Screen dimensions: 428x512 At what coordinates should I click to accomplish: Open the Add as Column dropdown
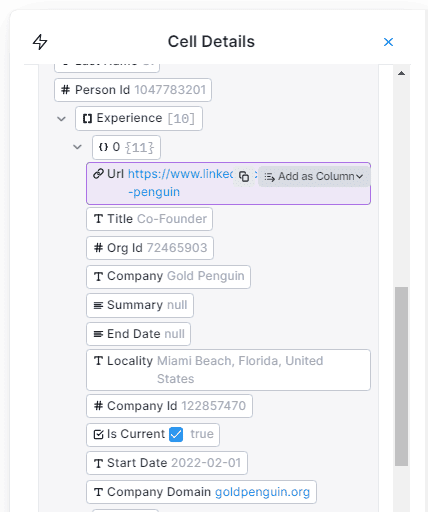(314, 176)
